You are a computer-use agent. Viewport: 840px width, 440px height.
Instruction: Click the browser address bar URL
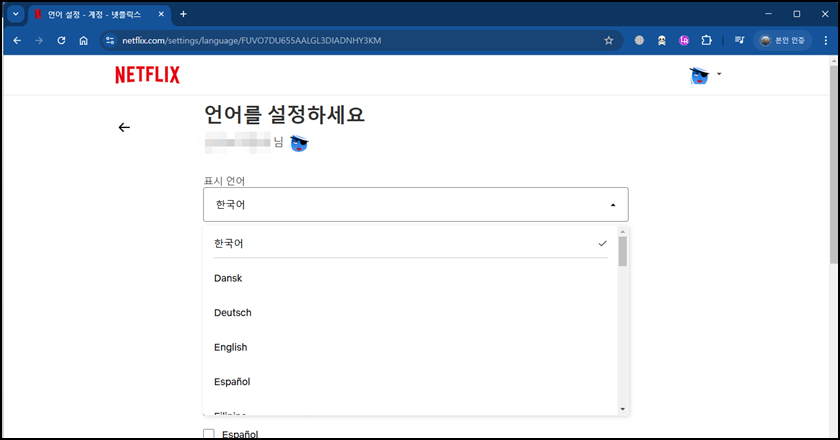point(251,41)
